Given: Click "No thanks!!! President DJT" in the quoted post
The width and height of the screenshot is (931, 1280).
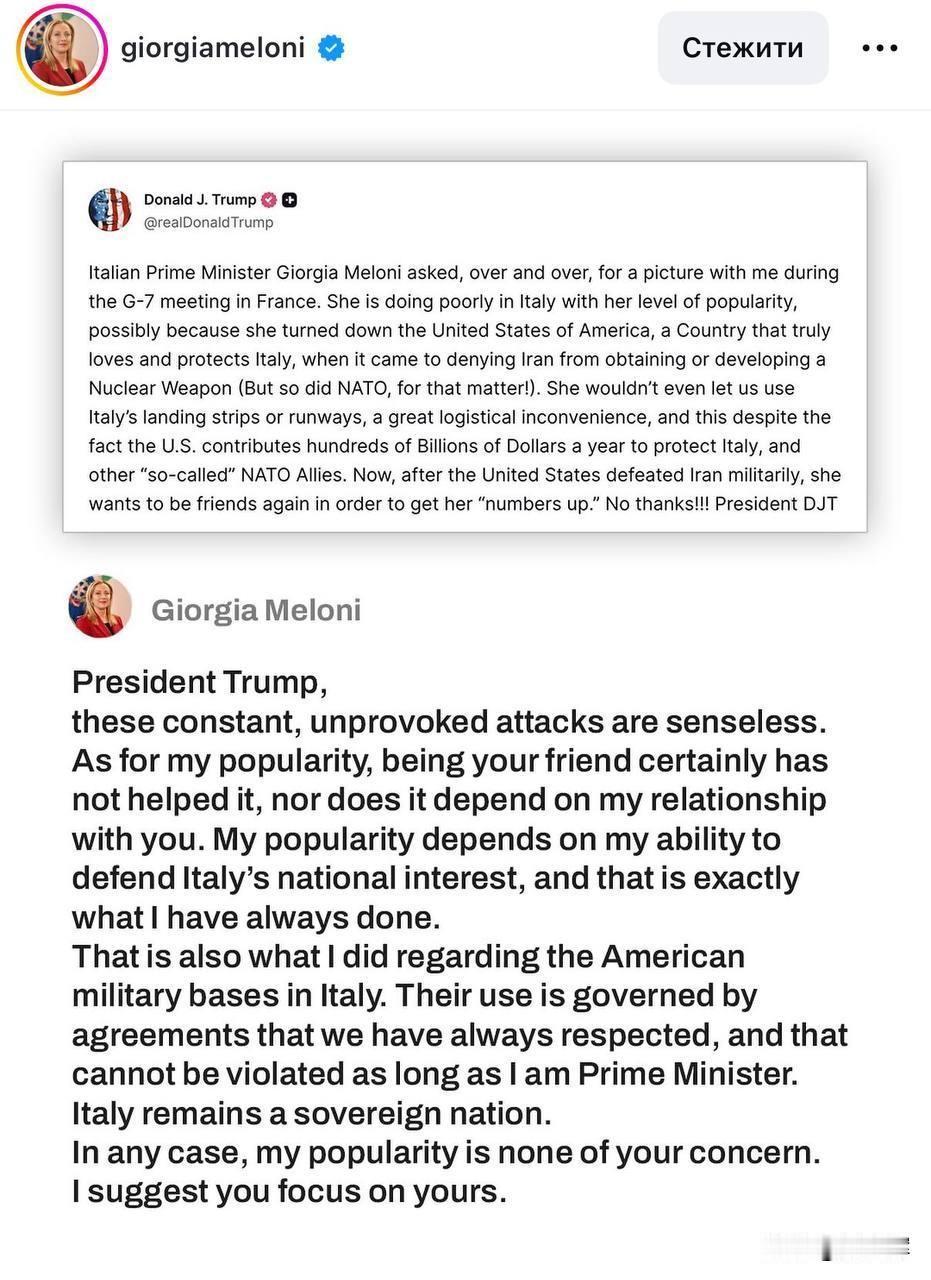Looking at the screenshot, I should pos(722,504).
